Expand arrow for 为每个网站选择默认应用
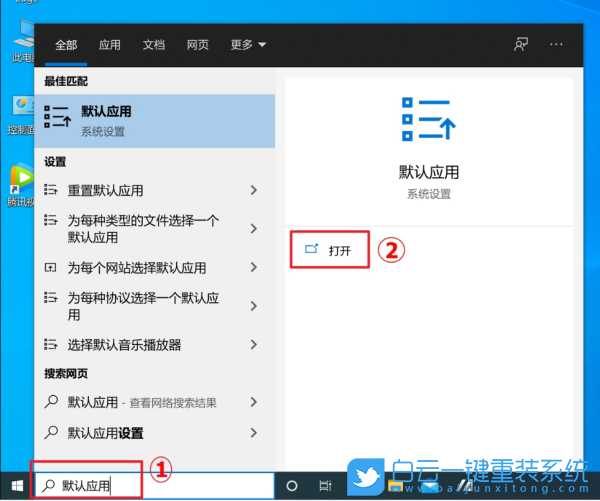Image resolution: width=600 pixels, height=501 pixels. pos(253,267)
